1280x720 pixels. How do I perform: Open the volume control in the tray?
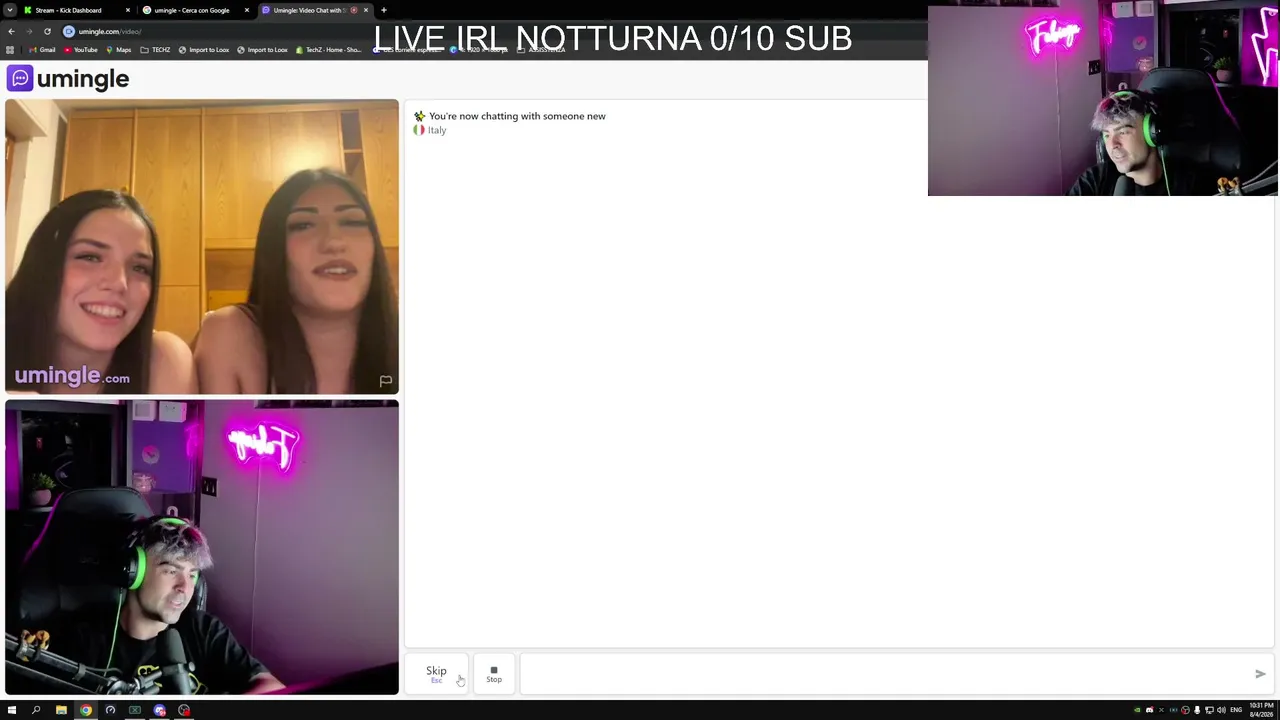pyautogui.click(x=1221, y=710)
